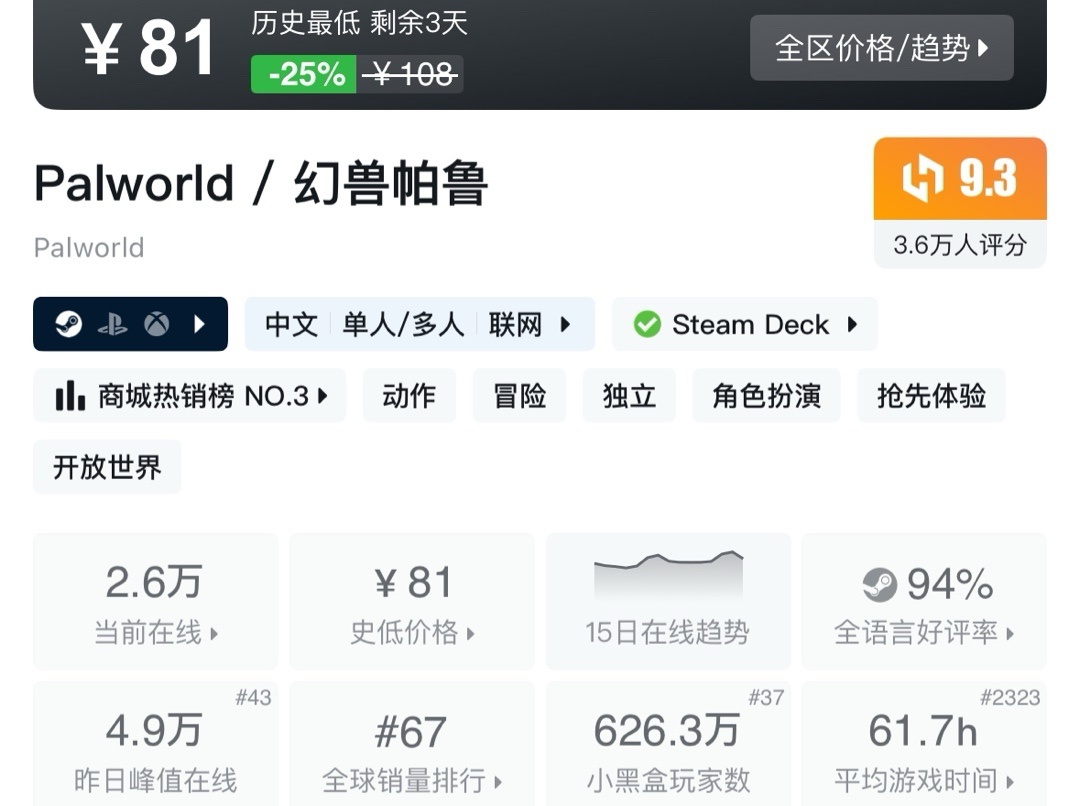Click the bar chart icon beside 商城热销榜
The height and width of the screenshot is (806, 1080).
tap(70, 396)
